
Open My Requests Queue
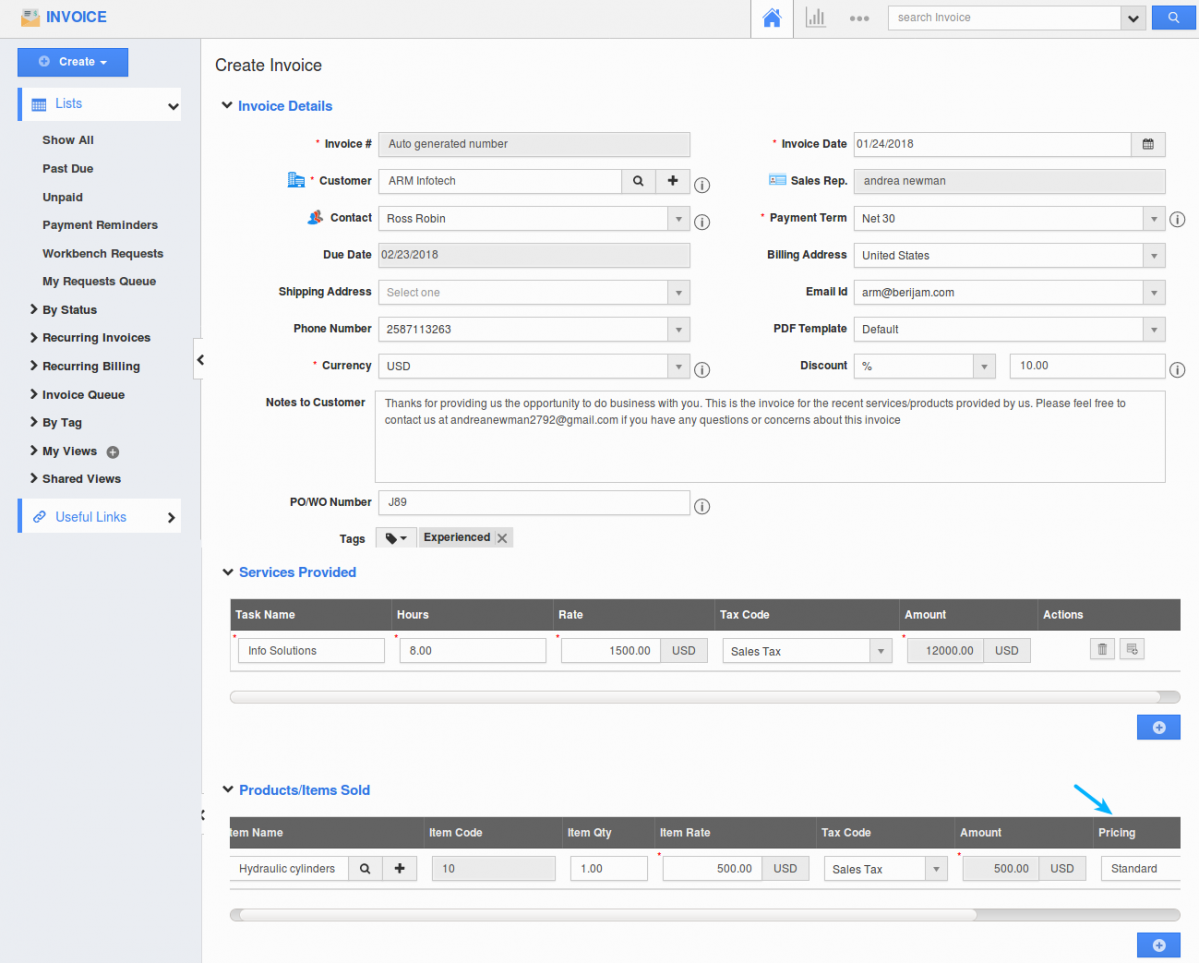click(x=99, y=281)
